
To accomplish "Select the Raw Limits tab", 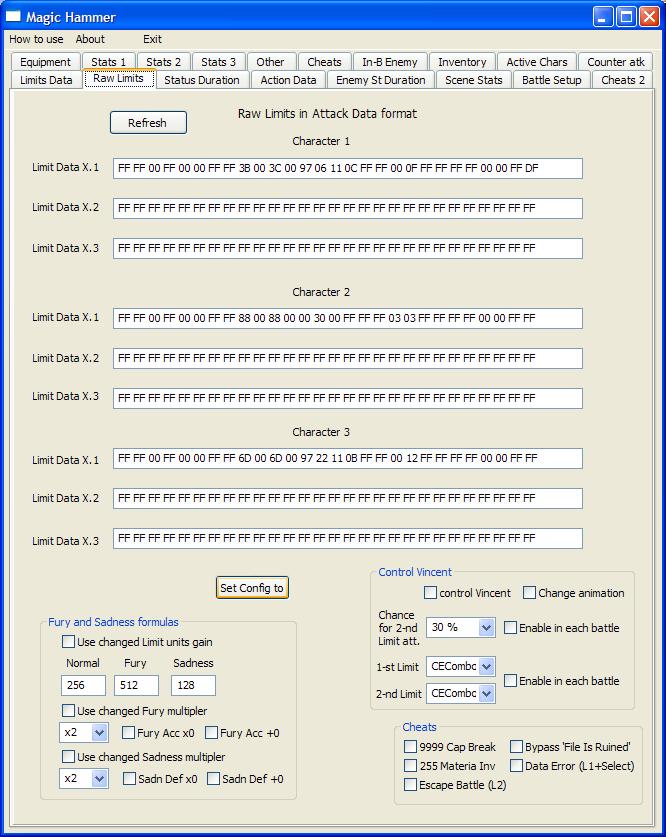I will point(118,78).
